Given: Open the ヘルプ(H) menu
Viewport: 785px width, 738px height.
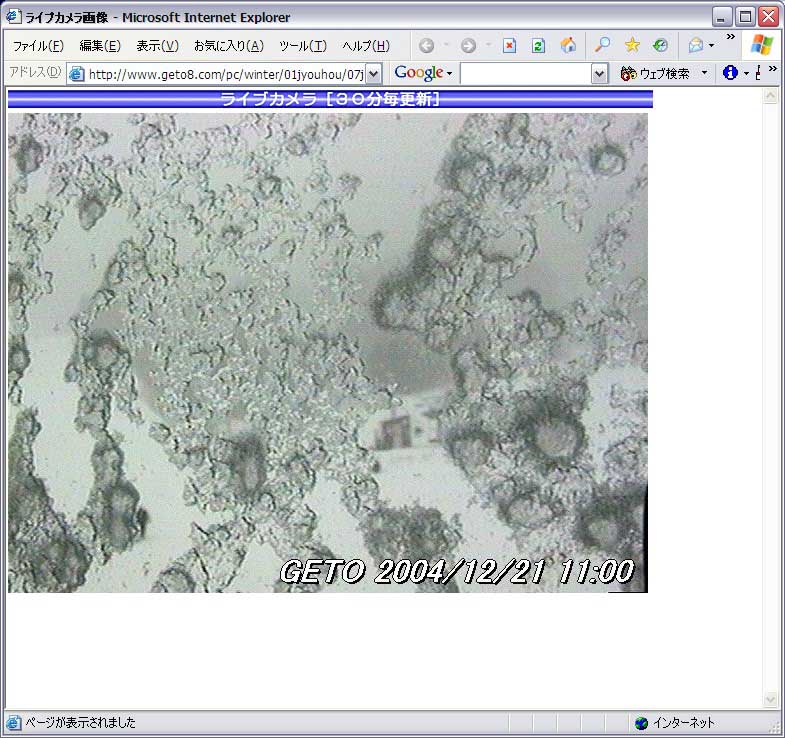Looking at the screenshot, I should (x=366, y=46).
